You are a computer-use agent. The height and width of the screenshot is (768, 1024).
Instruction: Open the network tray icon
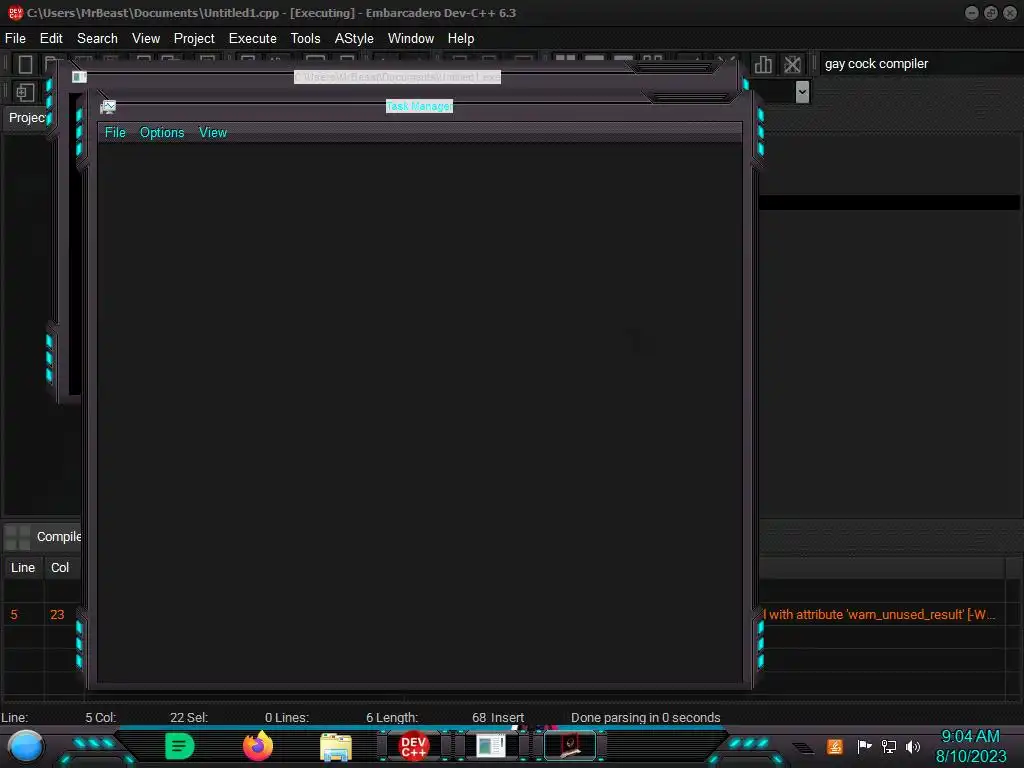pos(889,746)
